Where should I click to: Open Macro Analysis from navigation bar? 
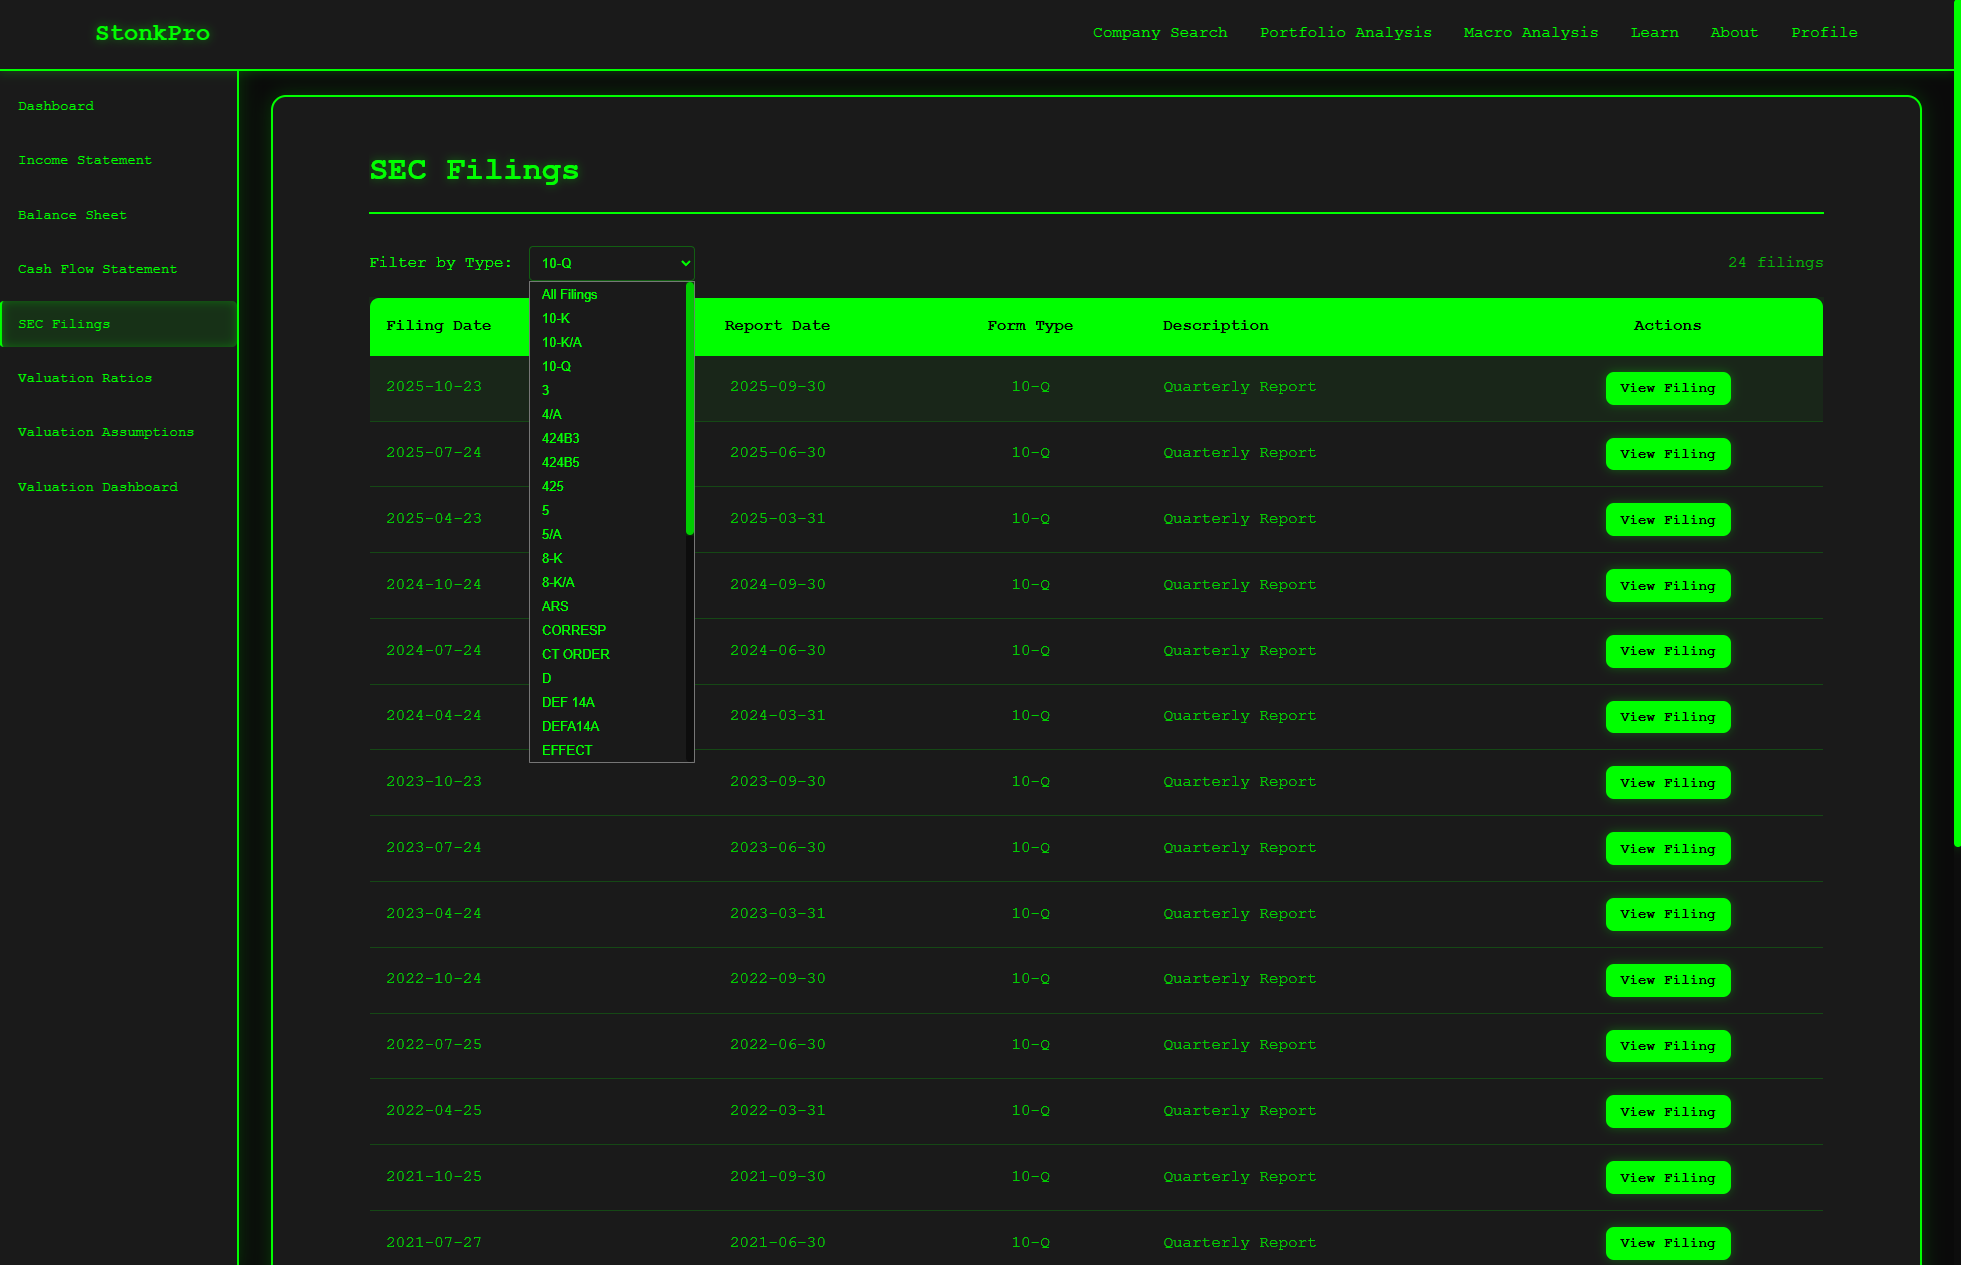point(1530,33)
